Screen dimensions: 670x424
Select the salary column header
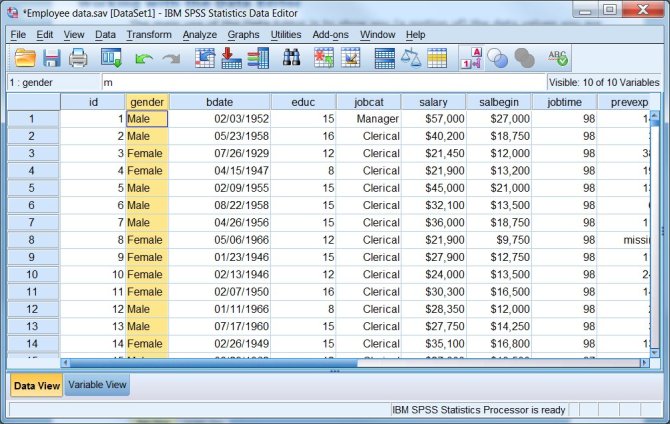pos(433,102)
